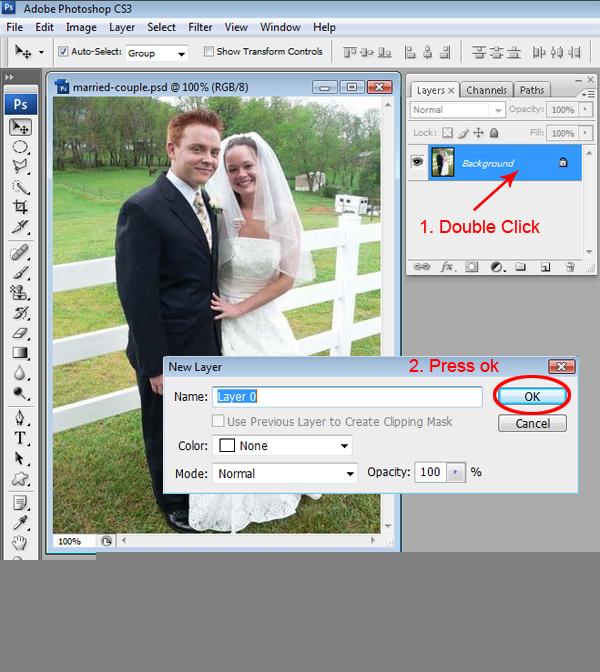Toggle lock all padlock icon
This screenshot has width=600, height=672.
pos(494,133)
